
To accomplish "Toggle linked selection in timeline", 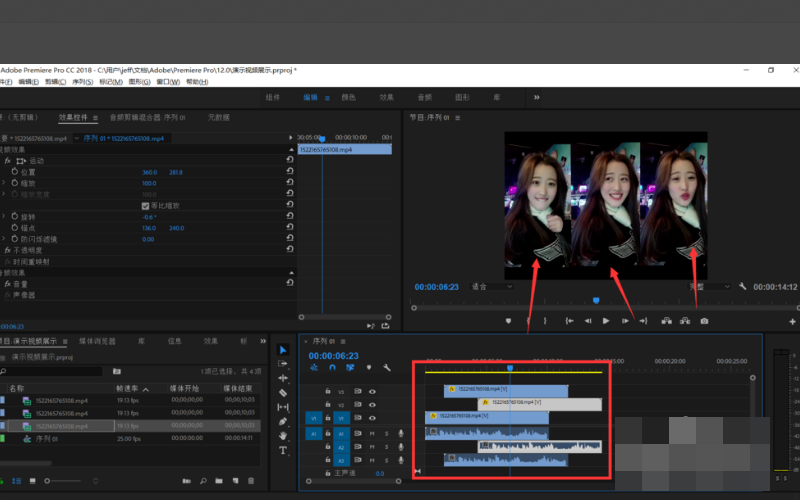I will pos(350,367).
